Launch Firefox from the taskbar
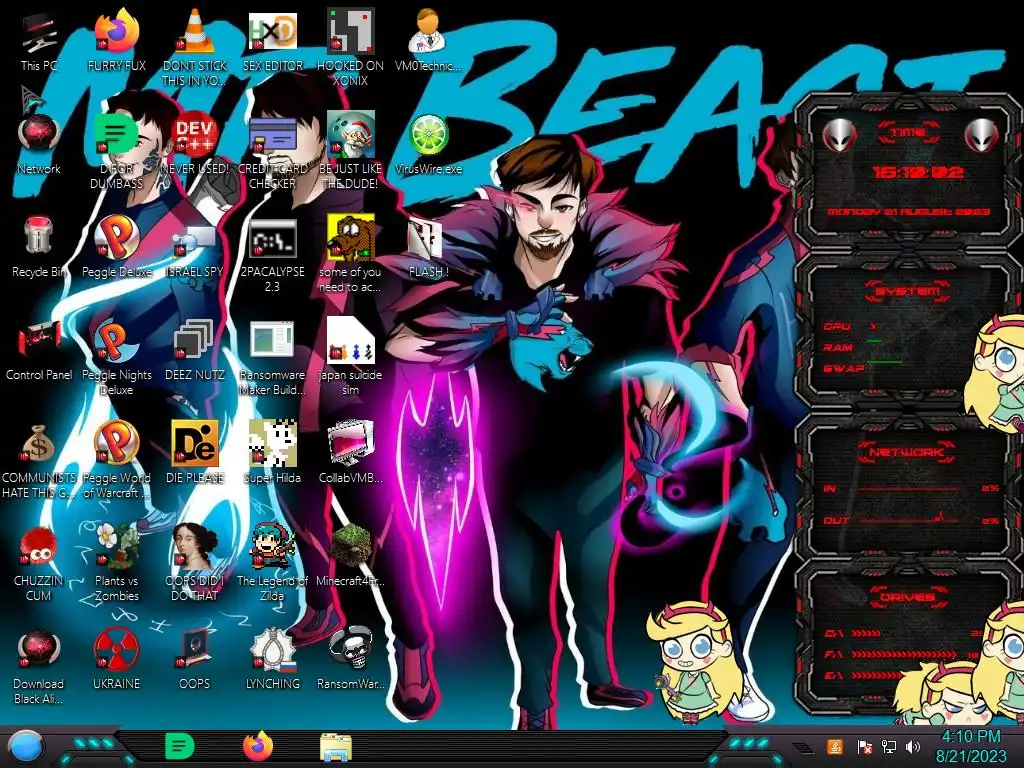The image size is (1024, 768). (258, 746)
